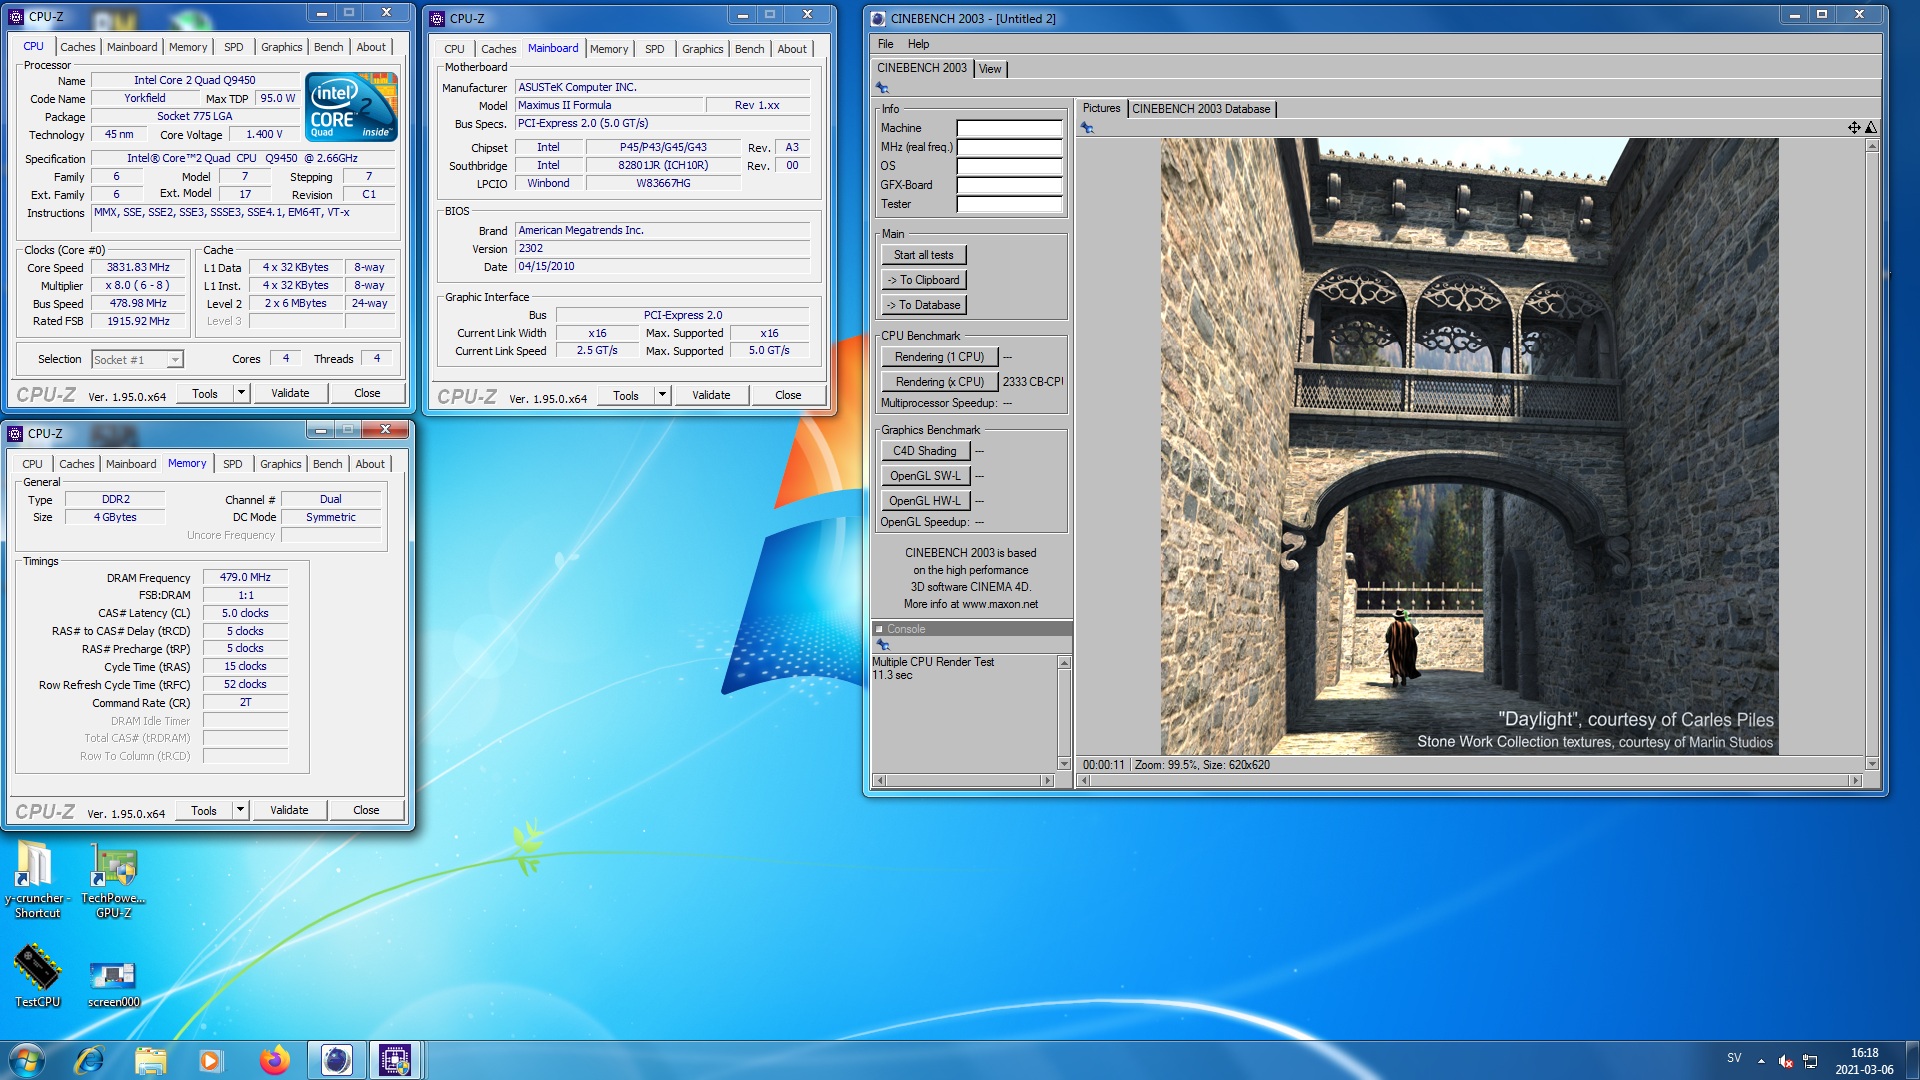Select the Pictures tab

[x=1101, y=108]
